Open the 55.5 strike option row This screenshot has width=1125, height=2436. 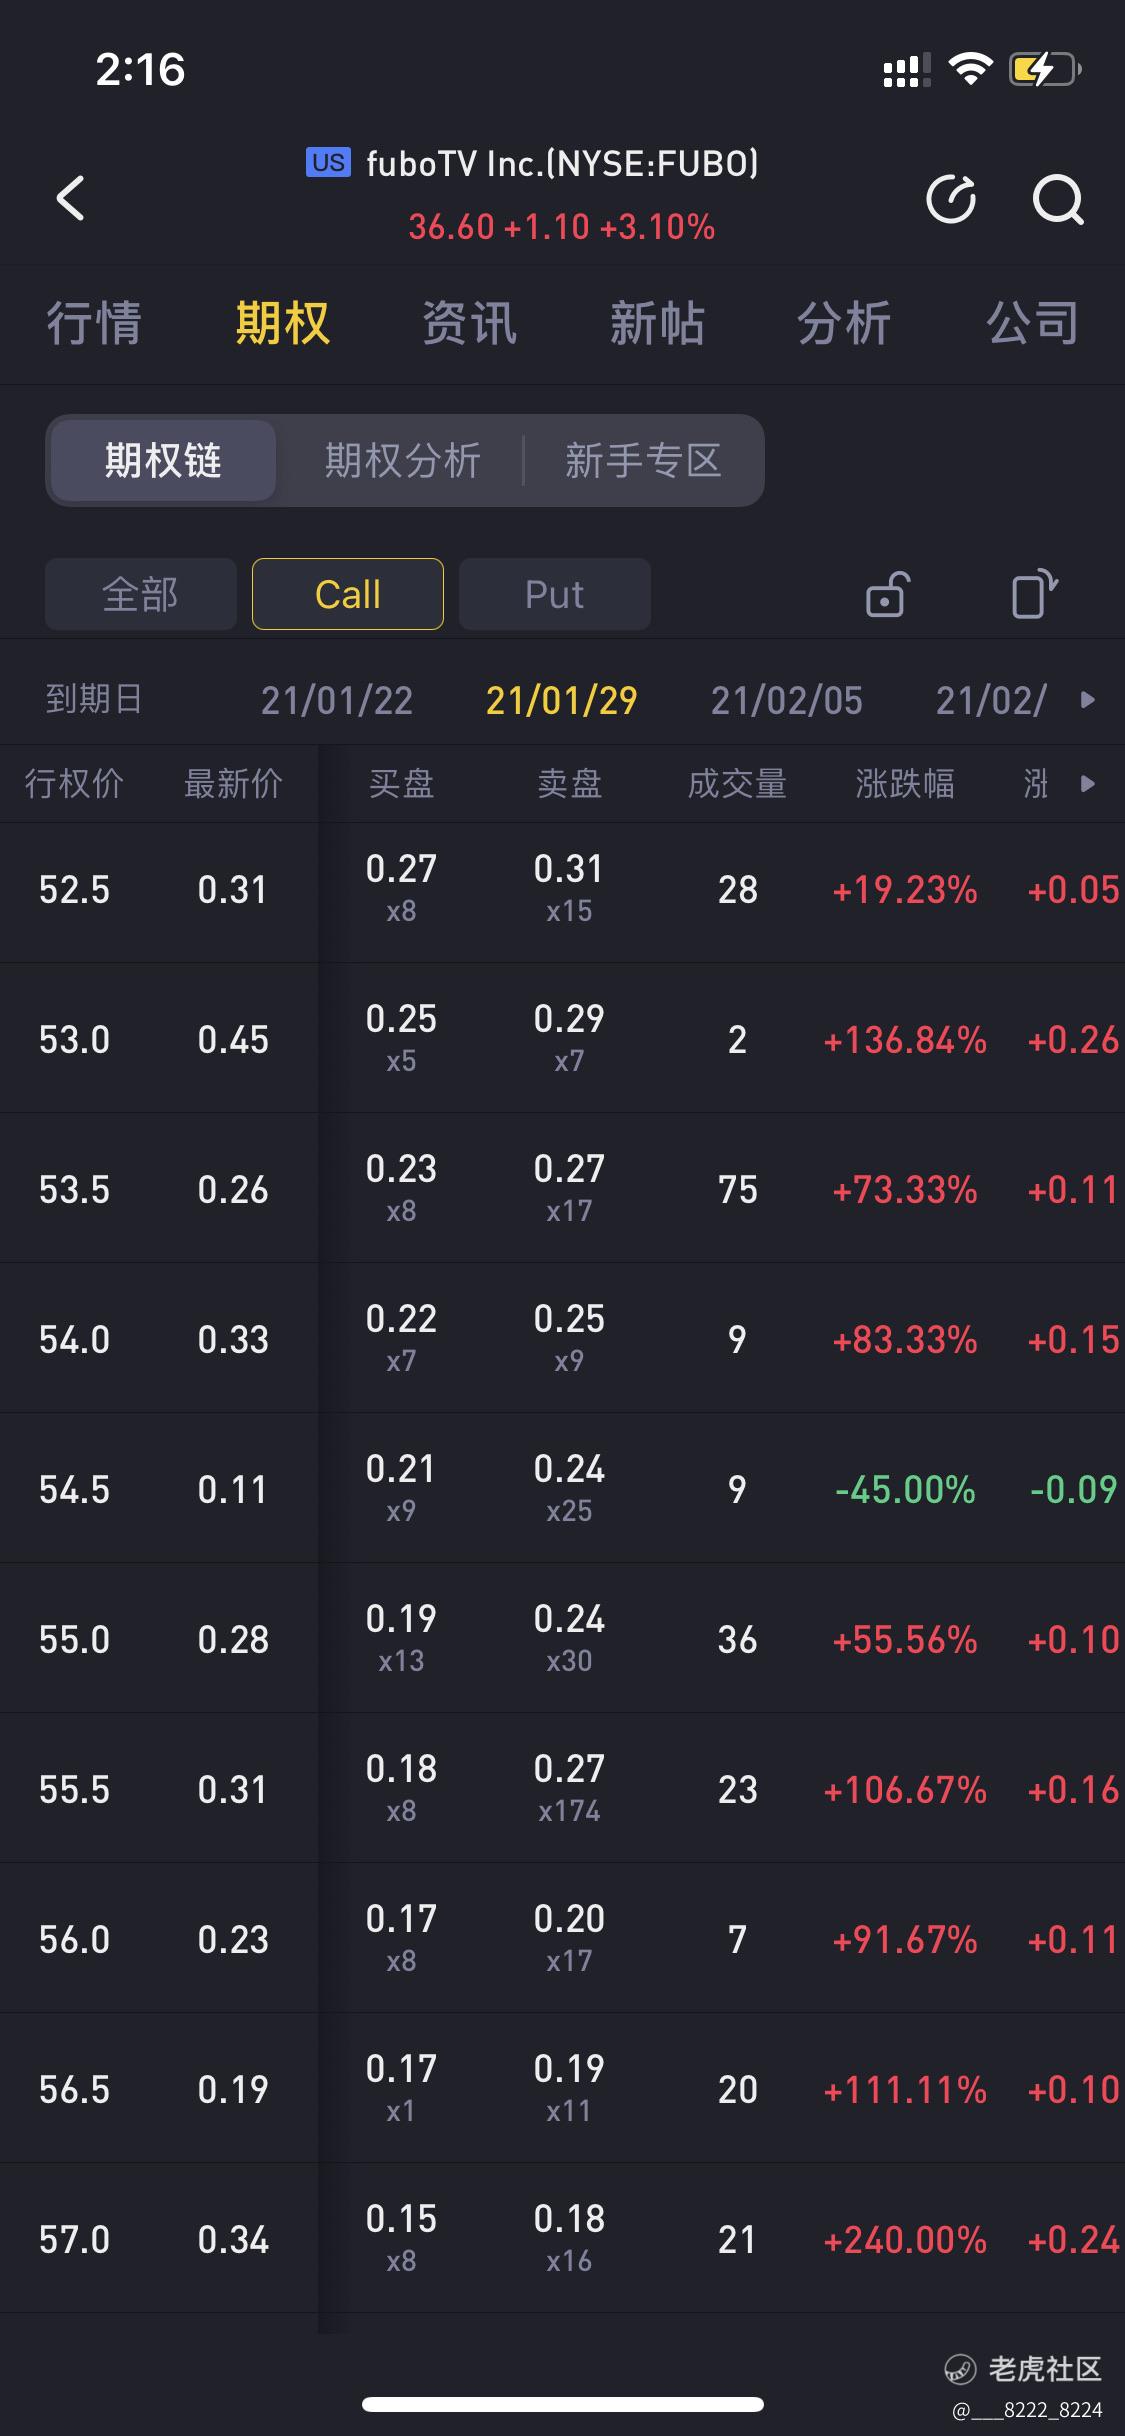click(x=562, y=1789)
